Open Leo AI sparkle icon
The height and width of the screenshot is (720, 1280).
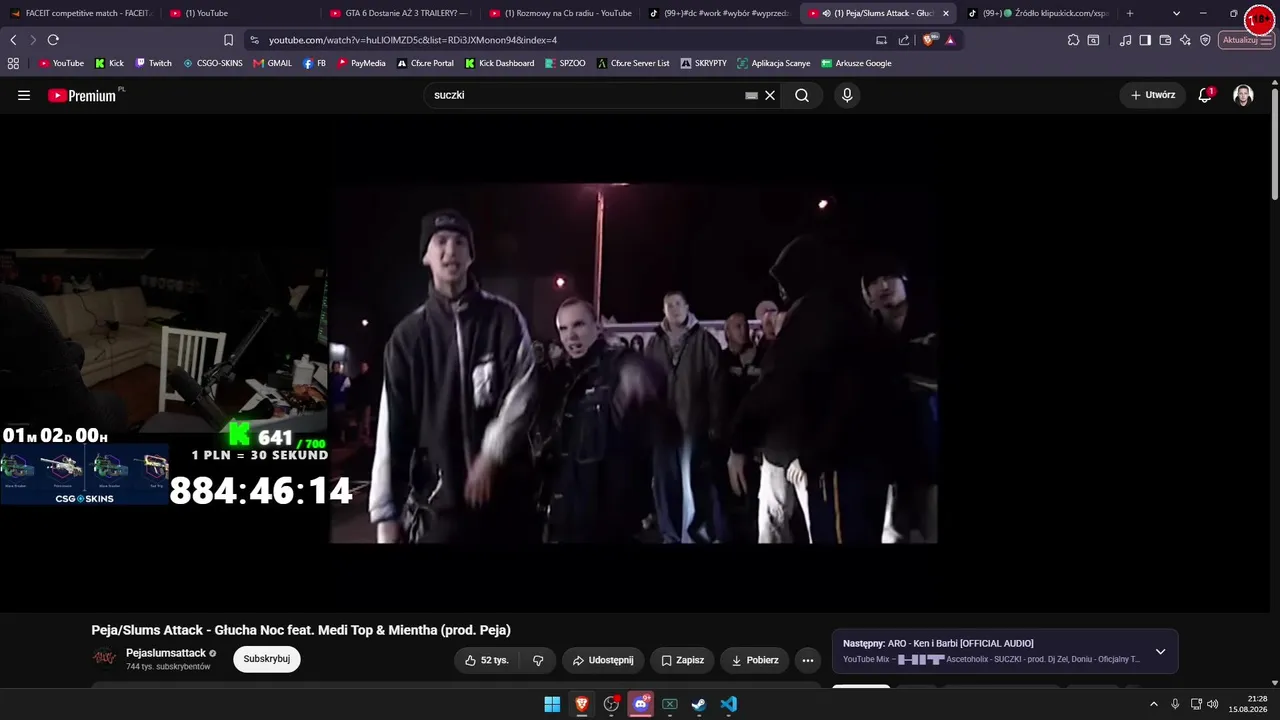1185,40
